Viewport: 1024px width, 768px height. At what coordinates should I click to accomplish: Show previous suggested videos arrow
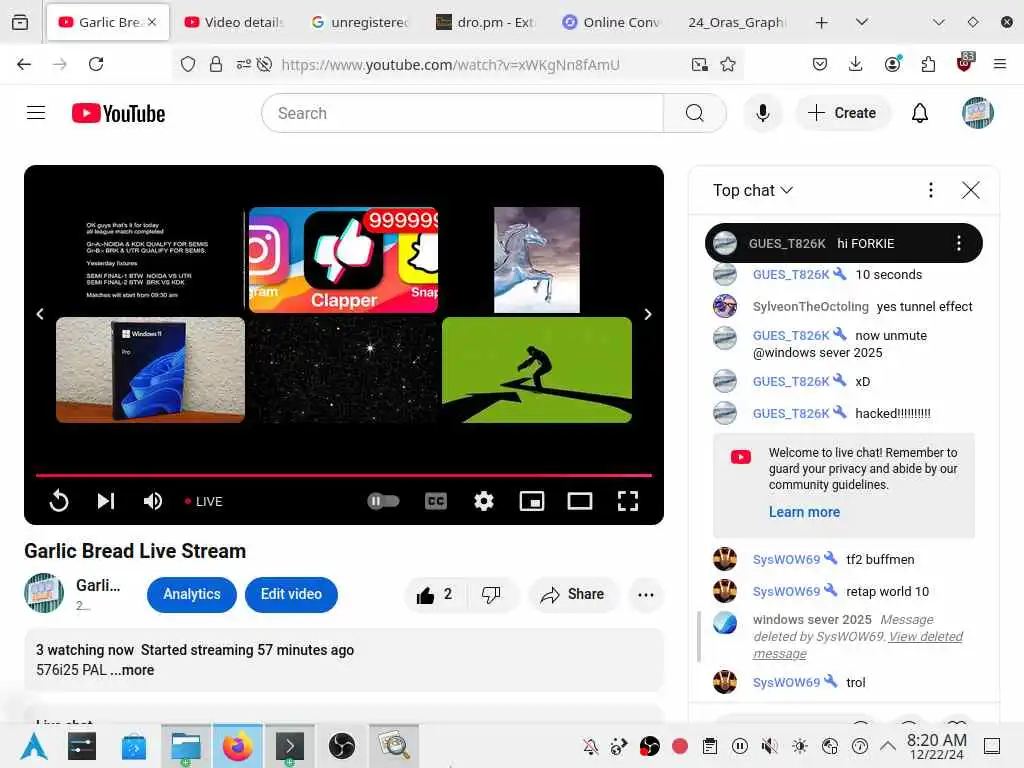coord(40,314)
